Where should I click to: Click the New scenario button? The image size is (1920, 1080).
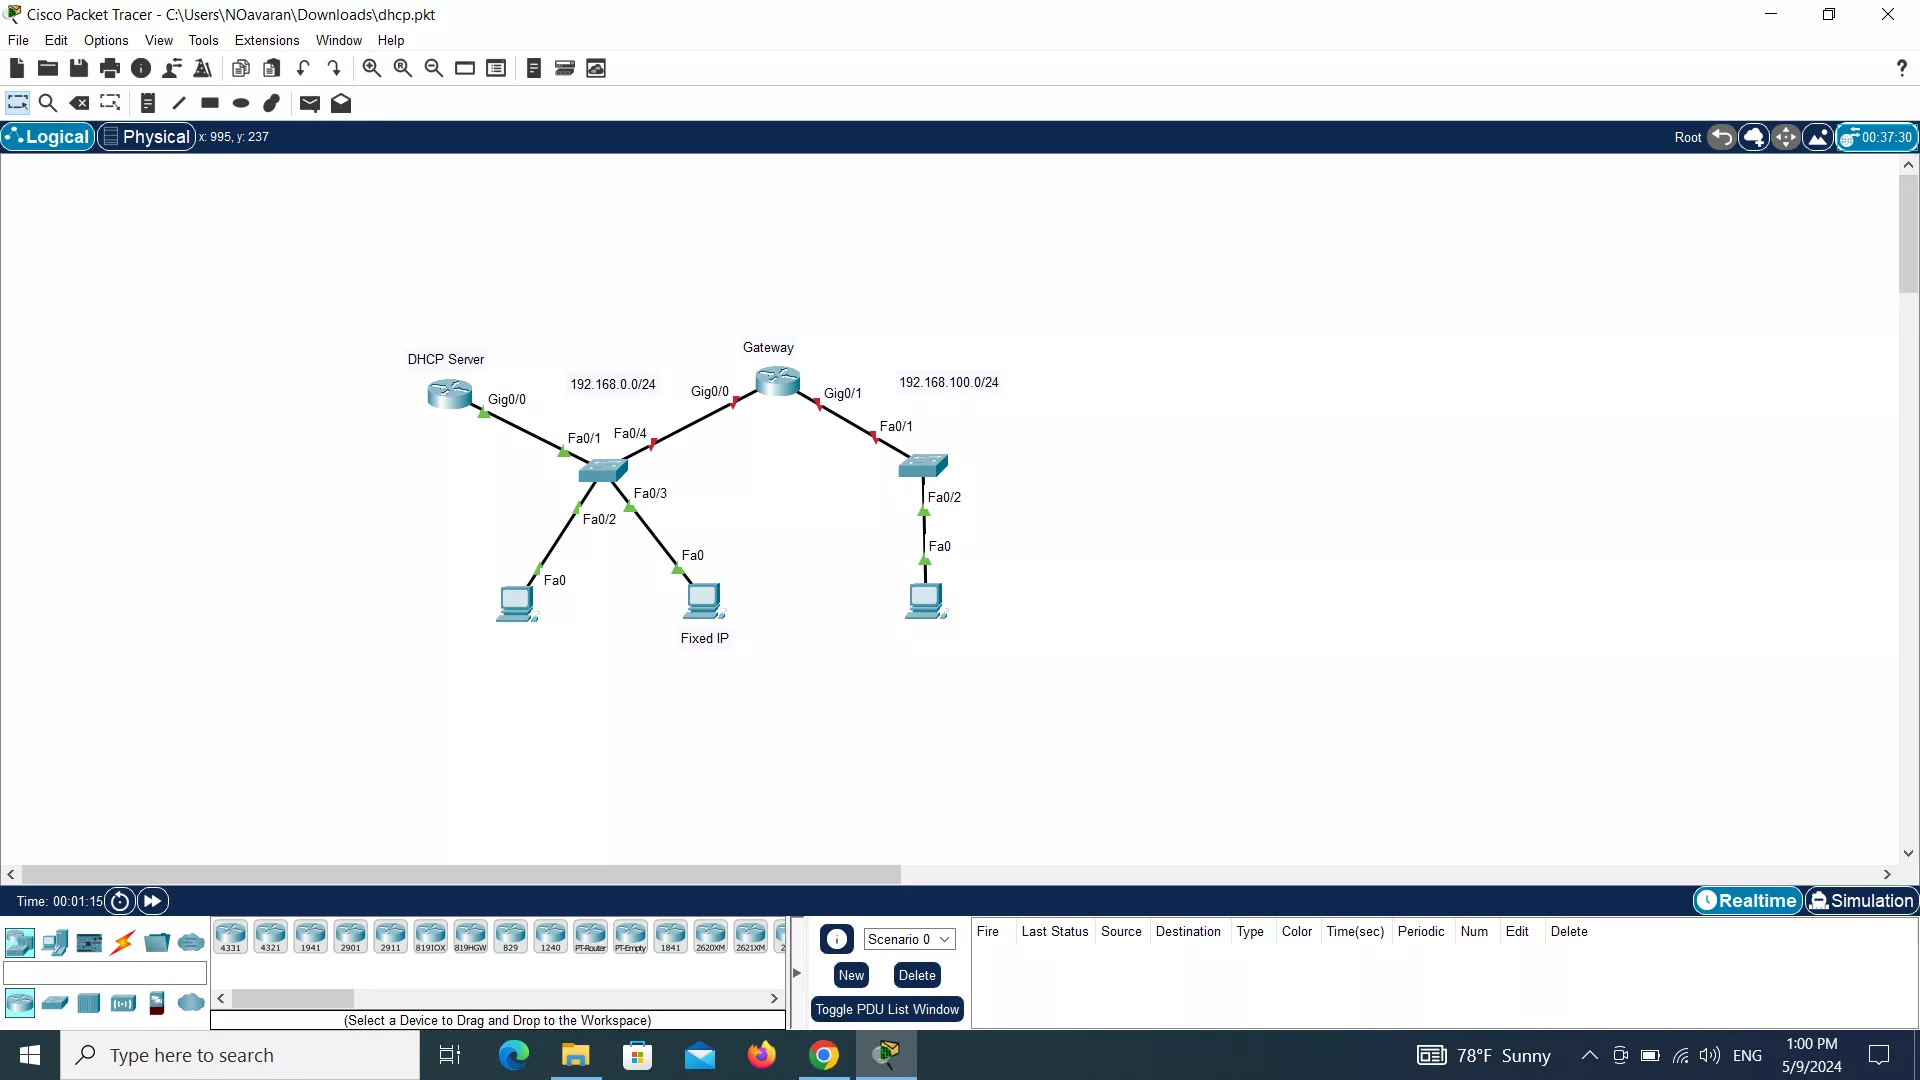[851, 976]
